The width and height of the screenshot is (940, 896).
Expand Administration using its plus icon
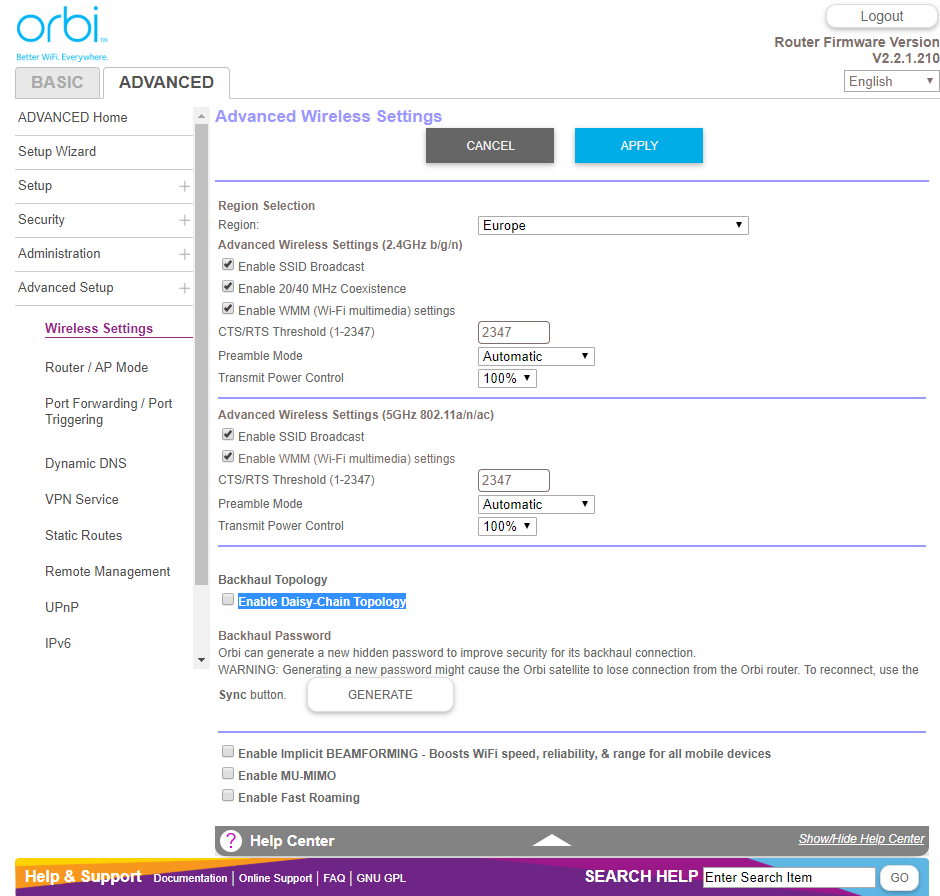pos(184,255)
